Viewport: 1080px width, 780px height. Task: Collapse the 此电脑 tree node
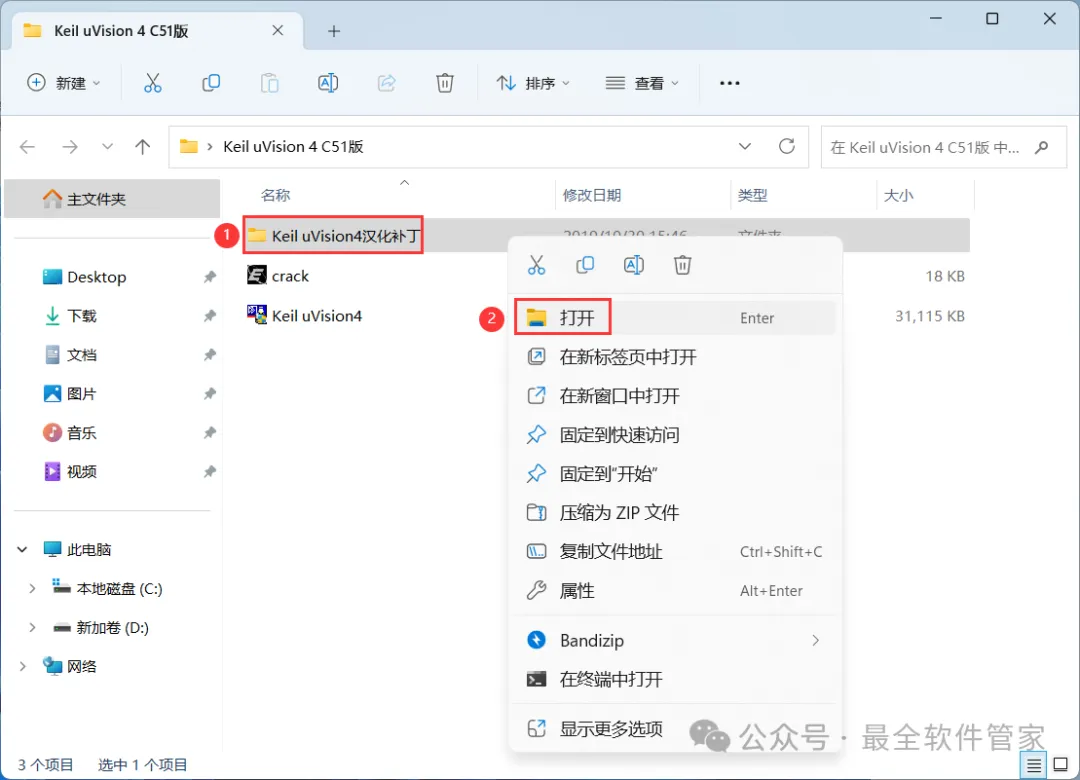click(x=22, y=550)
